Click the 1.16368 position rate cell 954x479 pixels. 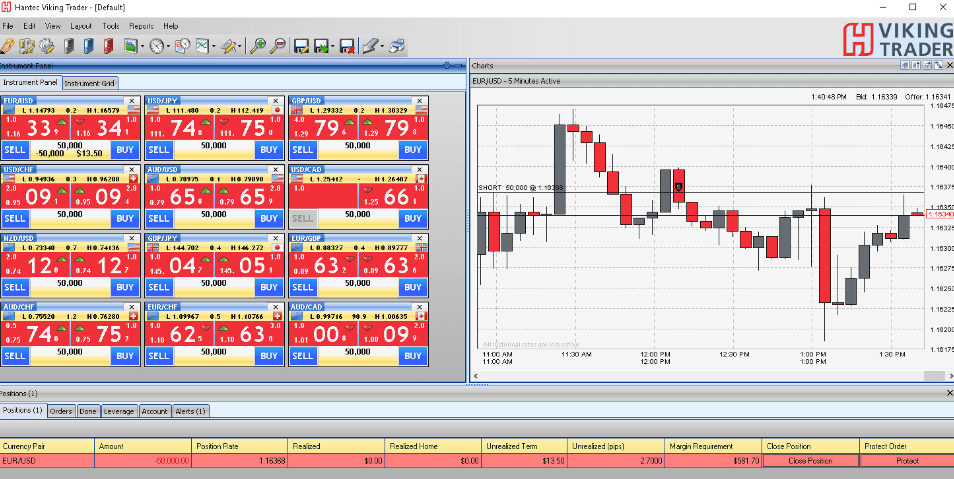click(x=240, y=461)
